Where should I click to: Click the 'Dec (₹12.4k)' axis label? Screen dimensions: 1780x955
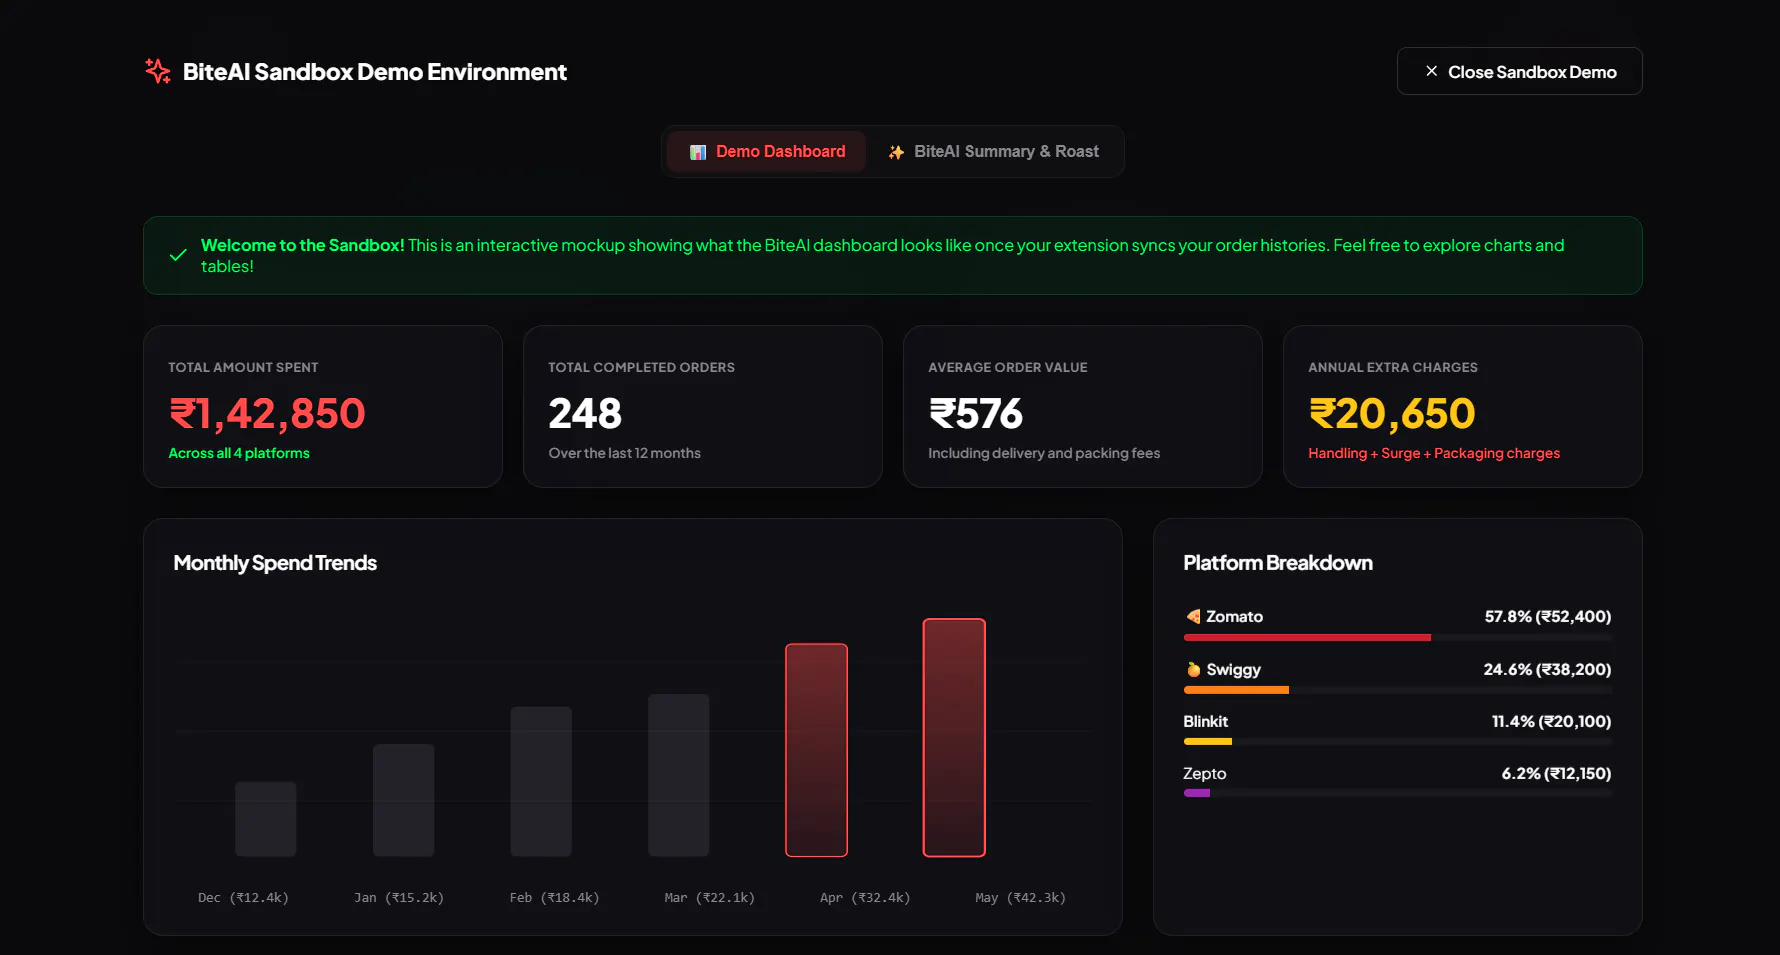pyautogui.click(x=243, y=897)
